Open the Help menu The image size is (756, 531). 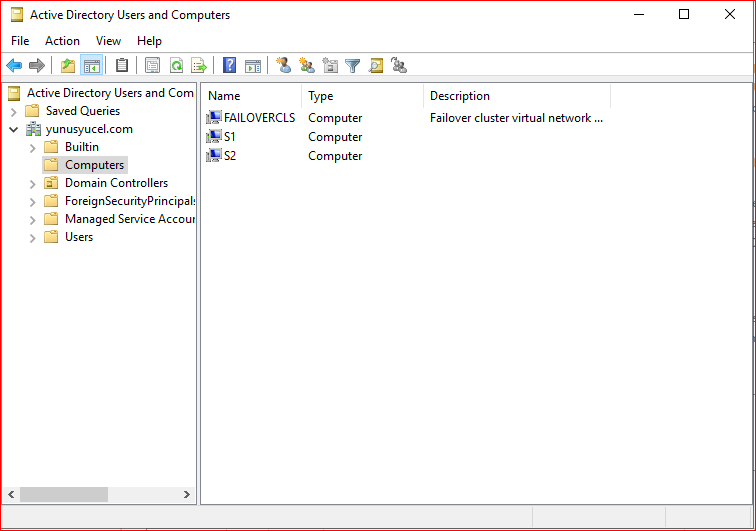[x=149, y=41]
